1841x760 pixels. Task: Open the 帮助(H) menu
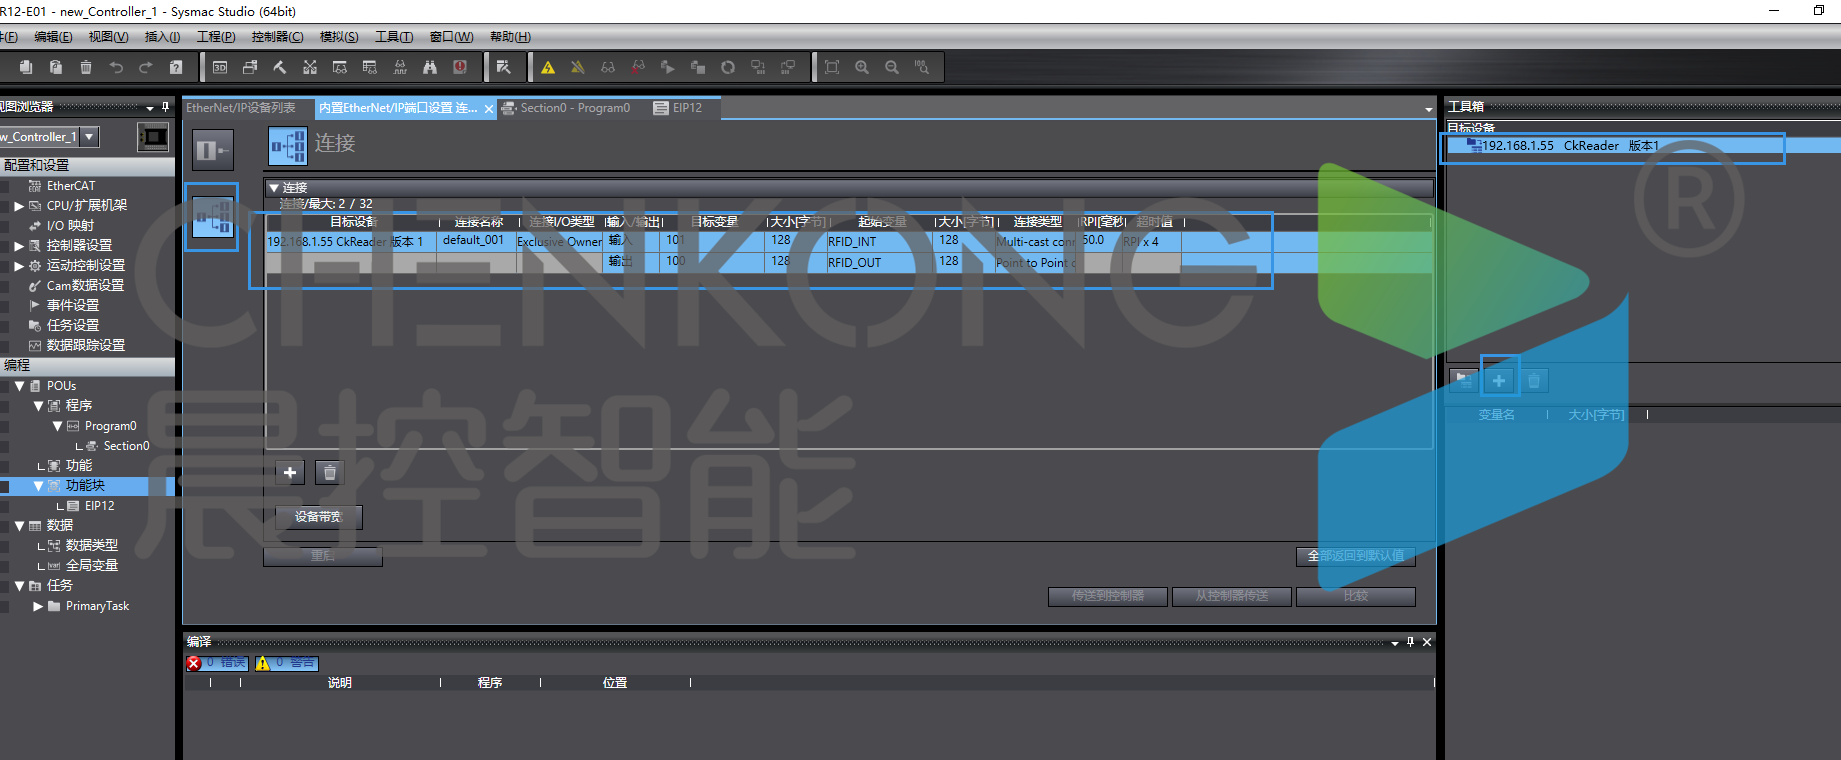coord(510,37)
